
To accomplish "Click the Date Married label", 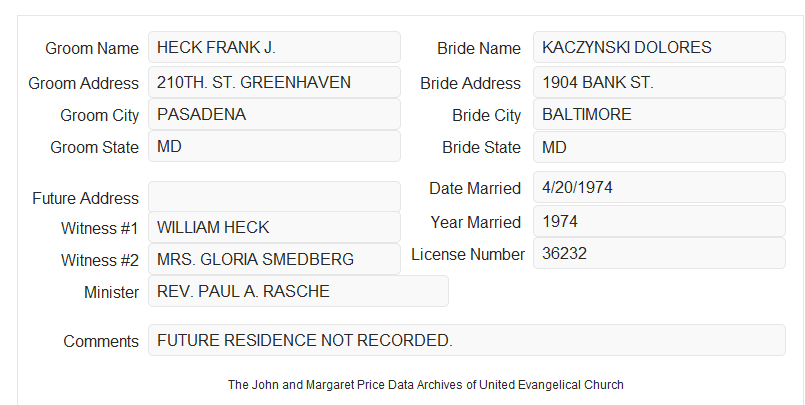I will 475,188.
